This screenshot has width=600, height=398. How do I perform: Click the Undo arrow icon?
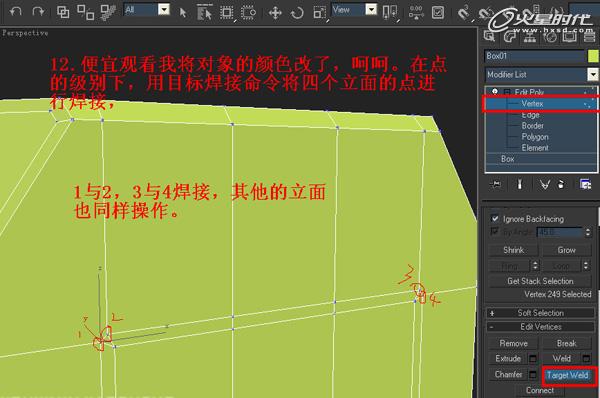click(16, 11)
